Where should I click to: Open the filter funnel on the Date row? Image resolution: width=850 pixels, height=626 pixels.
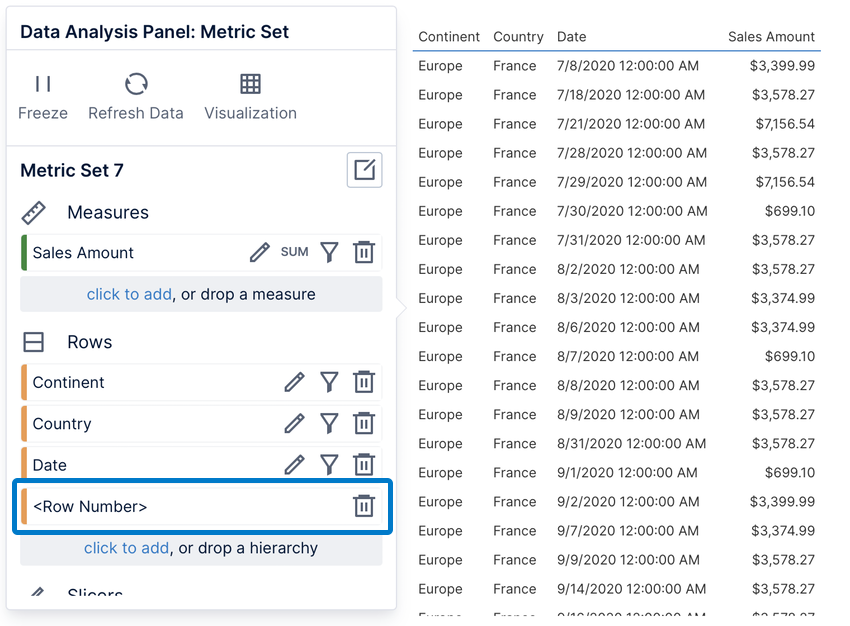click(x=329, y=464)
